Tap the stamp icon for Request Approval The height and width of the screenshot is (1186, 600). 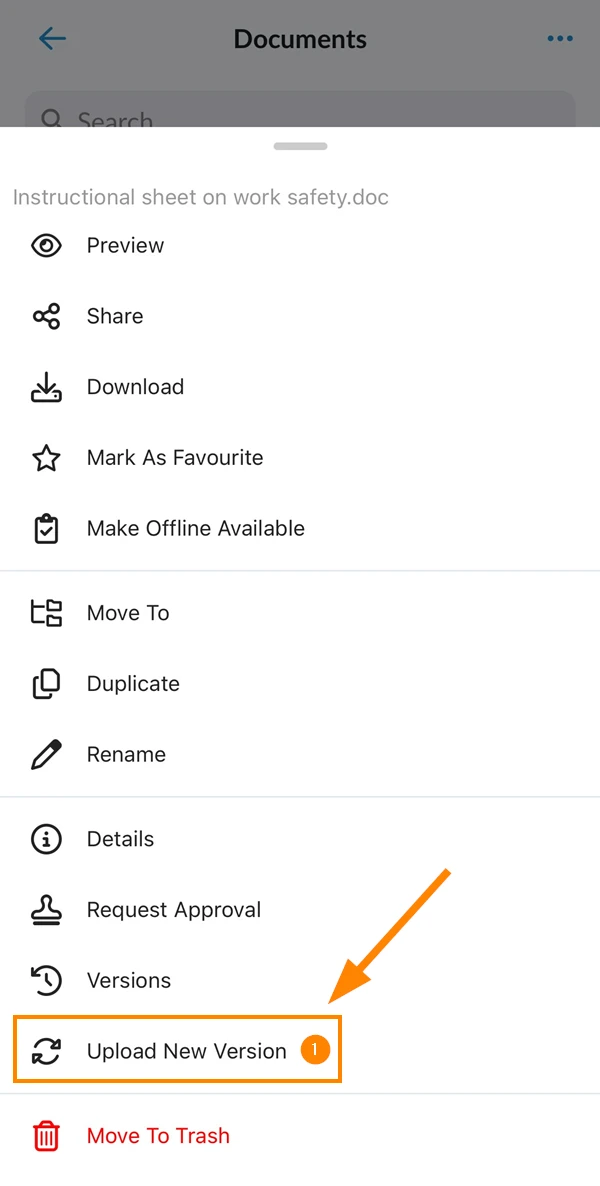[46, 910]
